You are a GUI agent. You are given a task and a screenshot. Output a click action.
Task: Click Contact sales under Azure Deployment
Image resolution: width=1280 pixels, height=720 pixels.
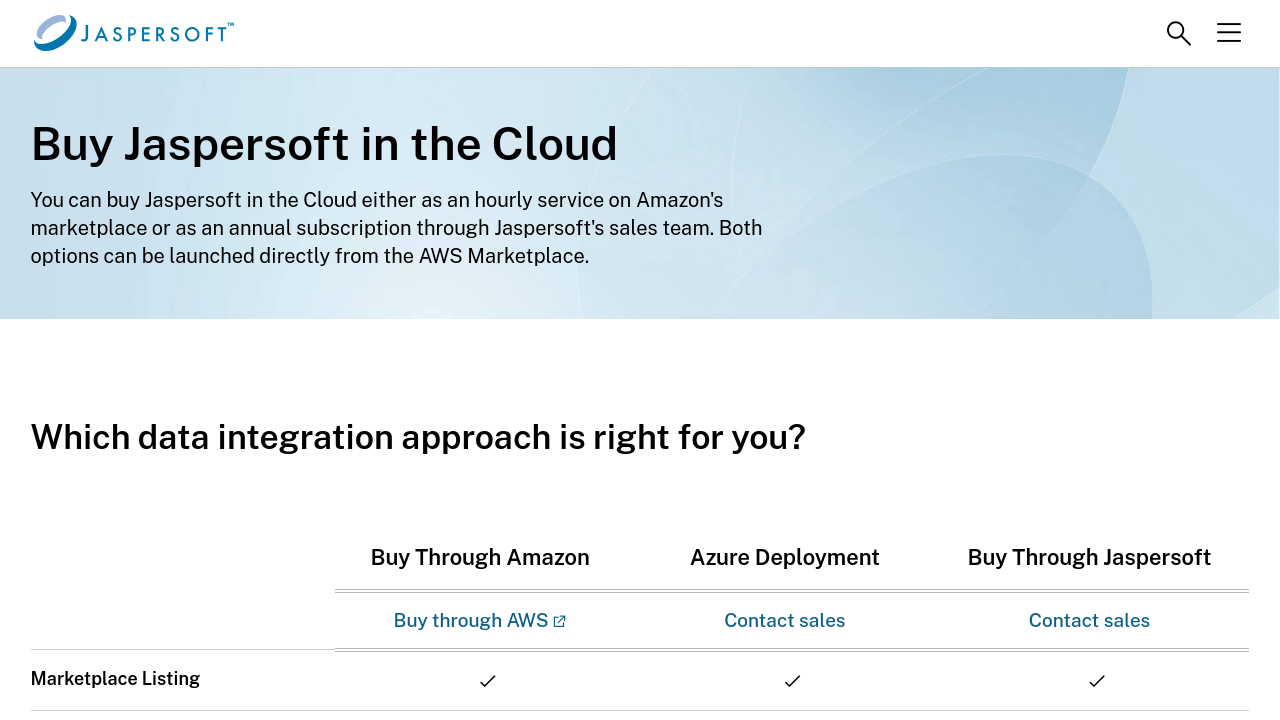point(784,620)
